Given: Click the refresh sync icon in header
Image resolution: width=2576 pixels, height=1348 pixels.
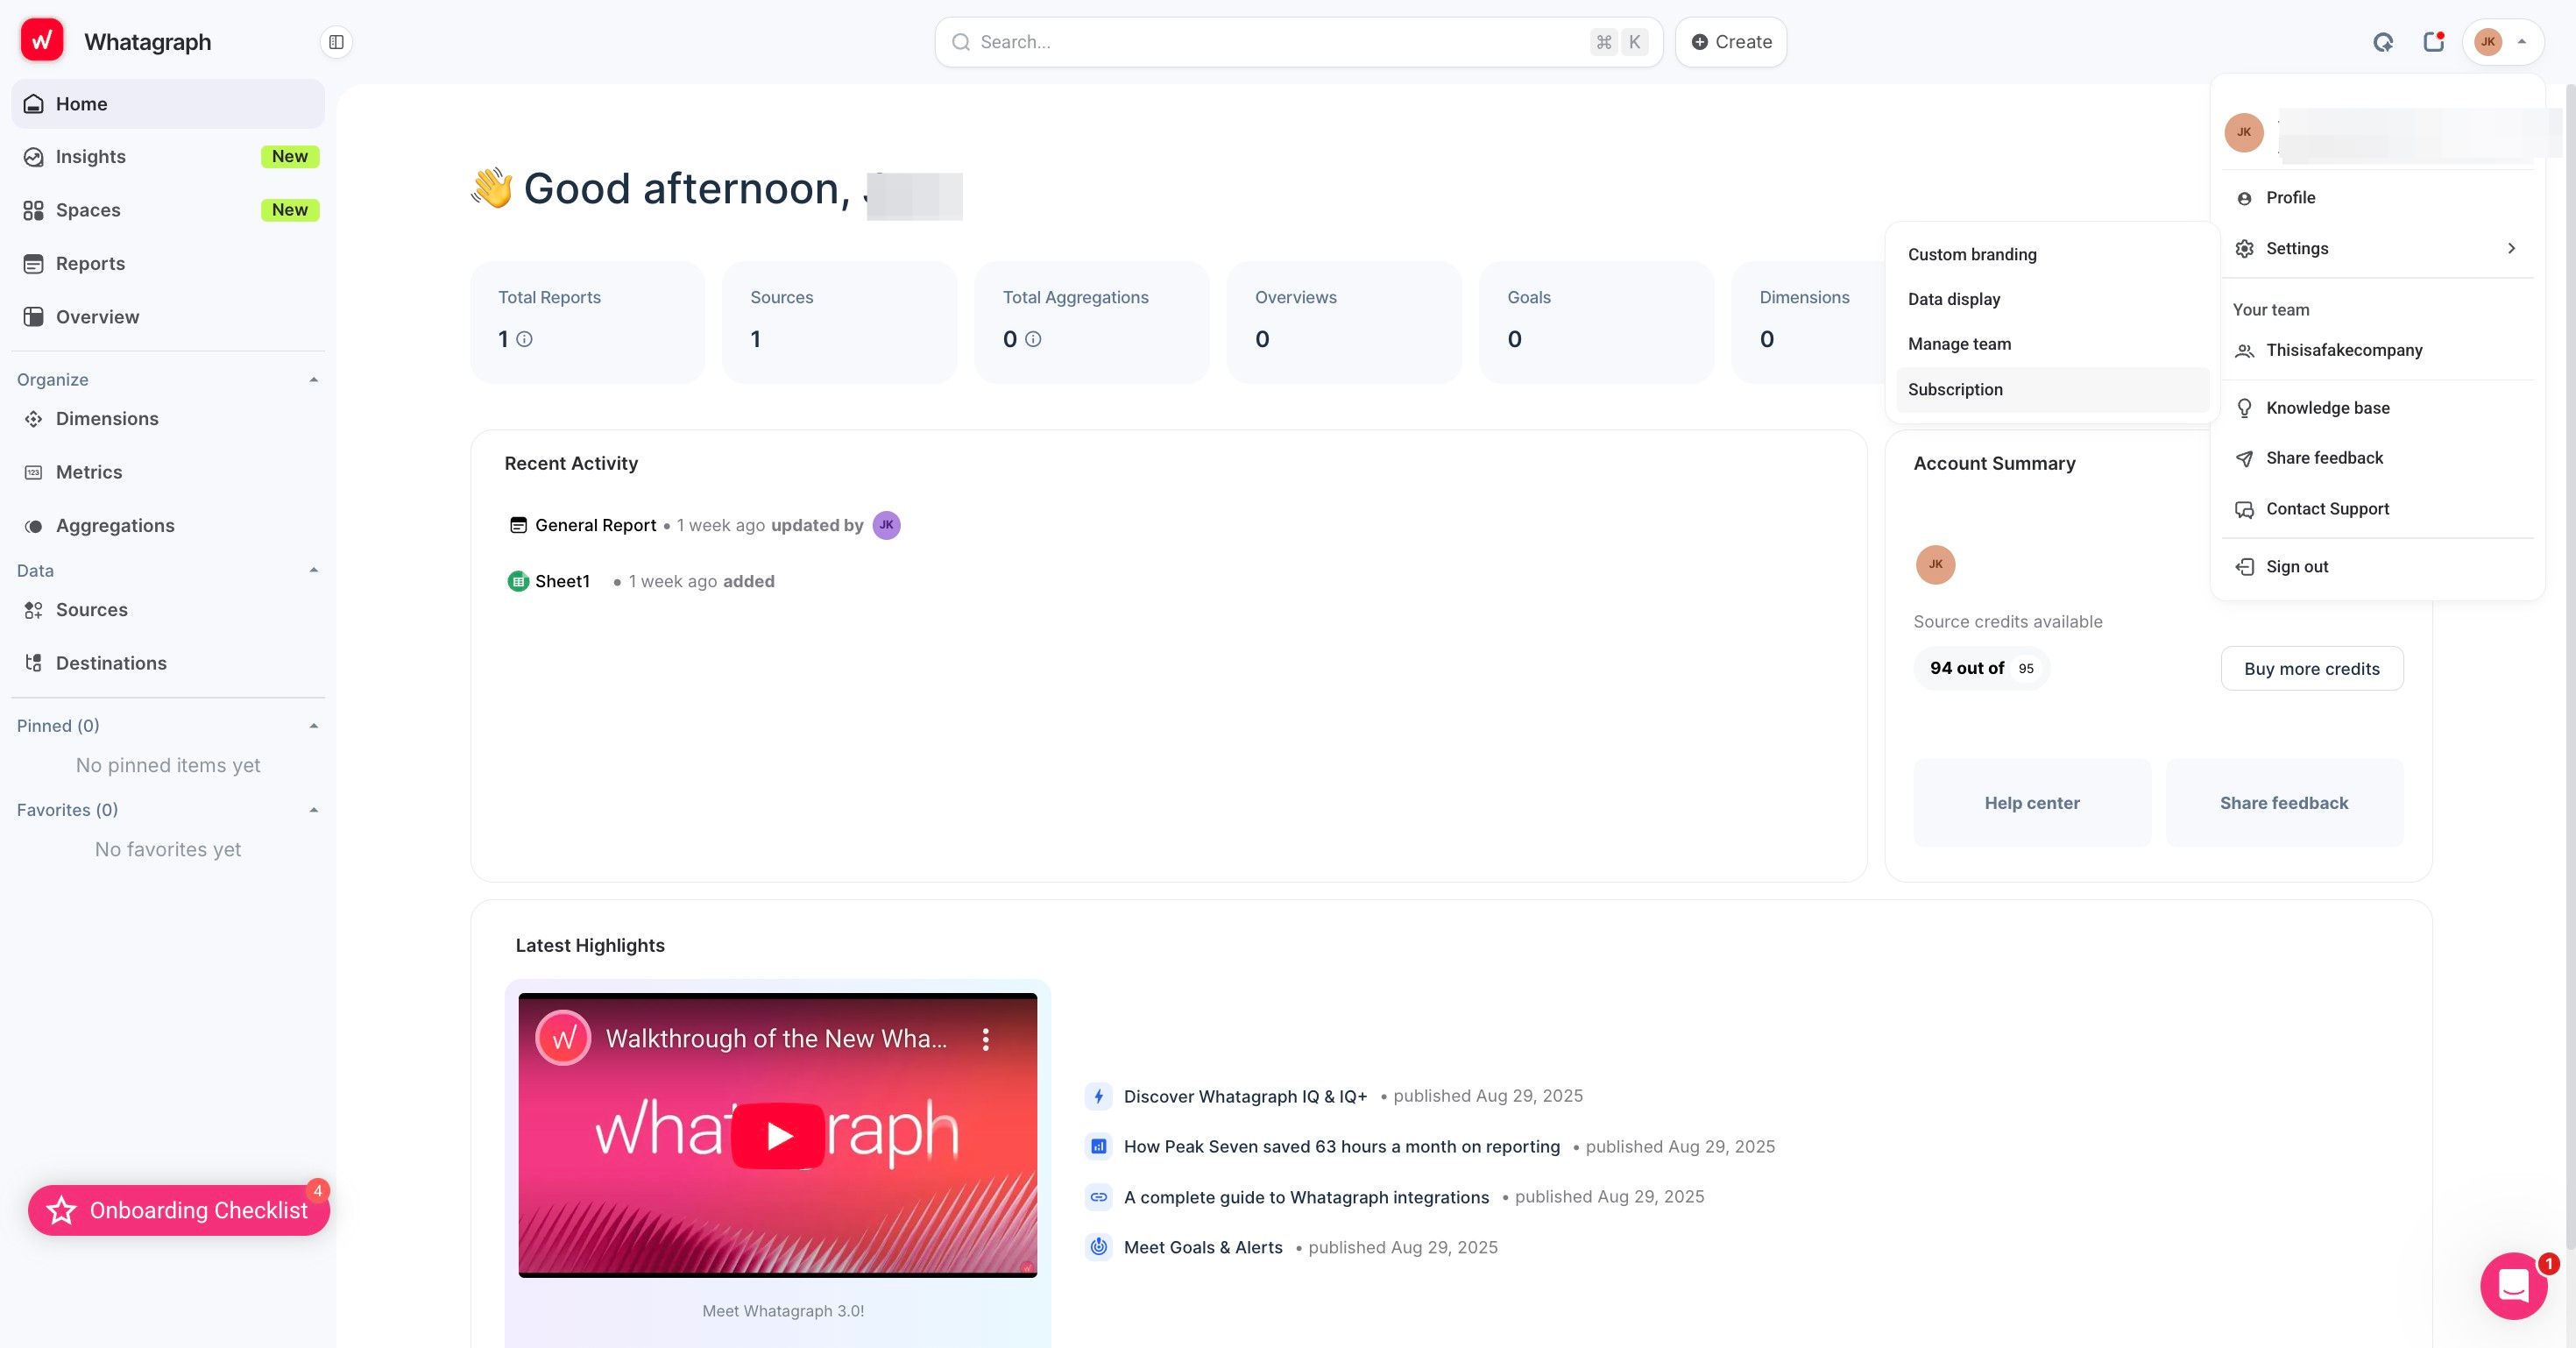Looking at the screenshot, I should [2383, 42].
